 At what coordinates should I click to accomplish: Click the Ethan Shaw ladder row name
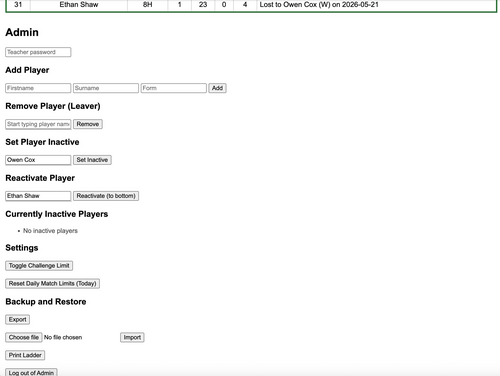(79, 5)
